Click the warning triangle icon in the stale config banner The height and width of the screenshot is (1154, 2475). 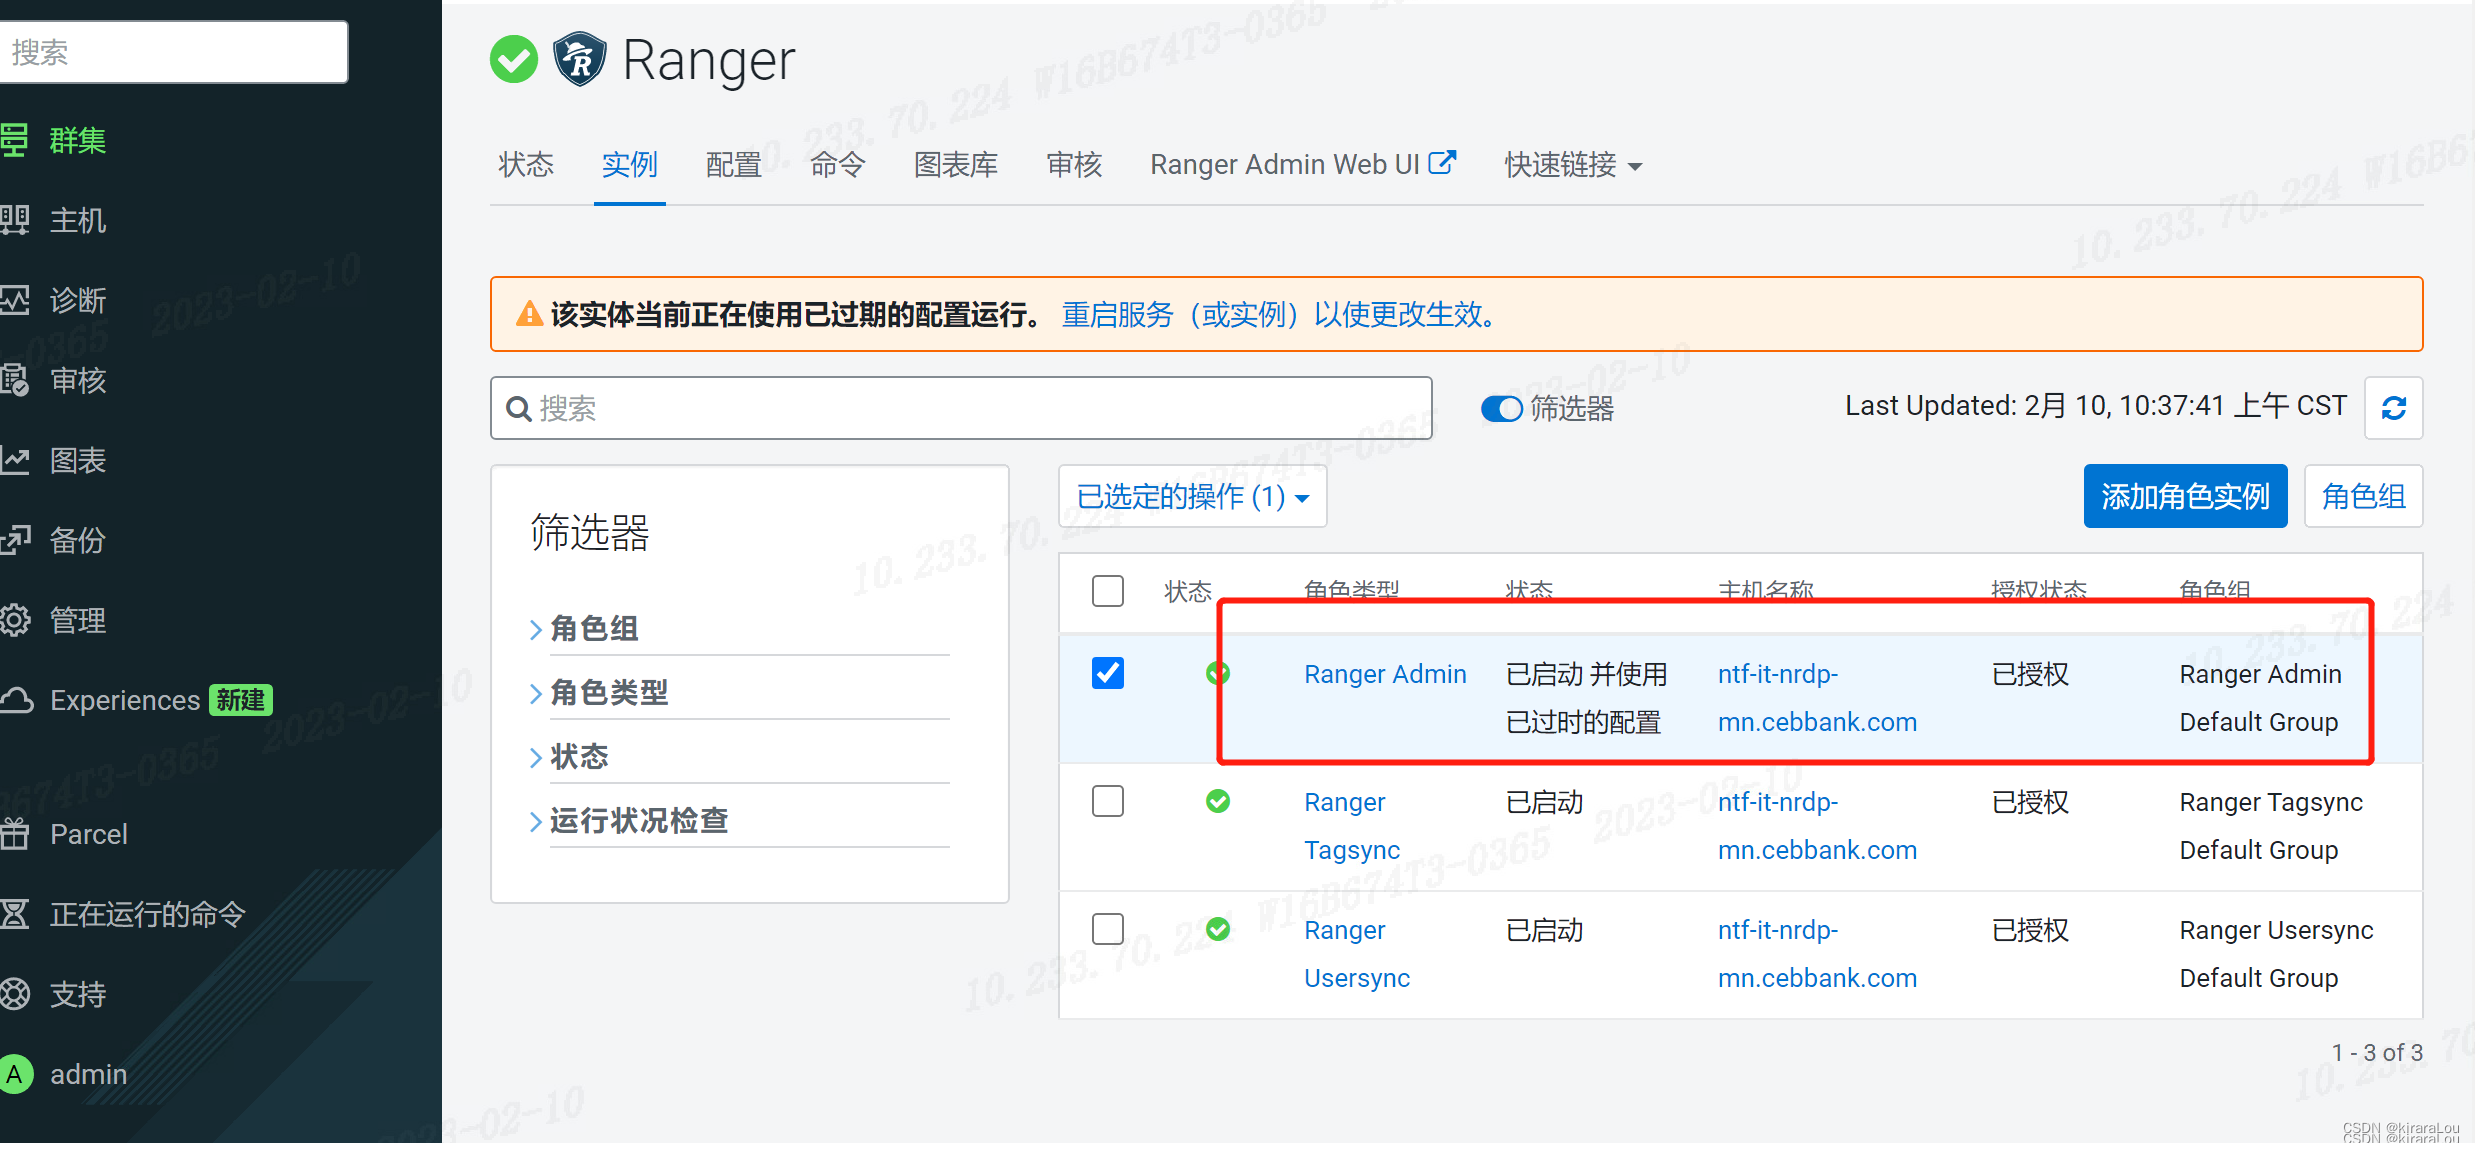pyautogui.click(x=529, y=314)
